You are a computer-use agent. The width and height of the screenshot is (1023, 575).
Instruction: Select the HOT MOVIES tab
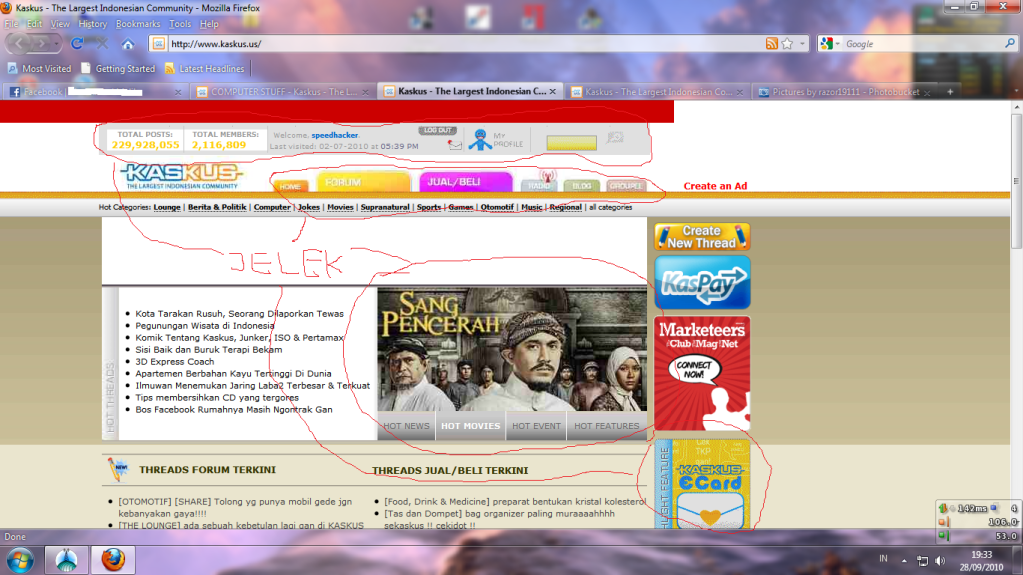point(470,426)
